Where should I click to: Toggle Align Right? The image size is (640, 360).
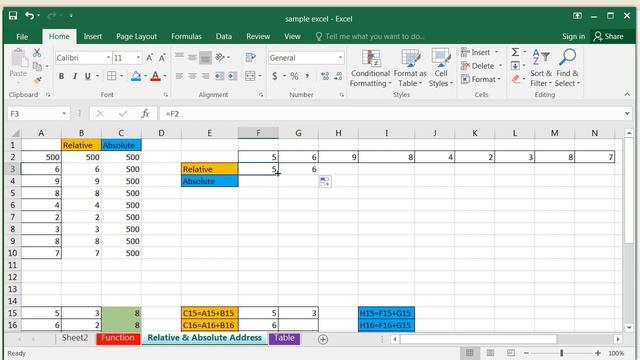tap(205, 76)
